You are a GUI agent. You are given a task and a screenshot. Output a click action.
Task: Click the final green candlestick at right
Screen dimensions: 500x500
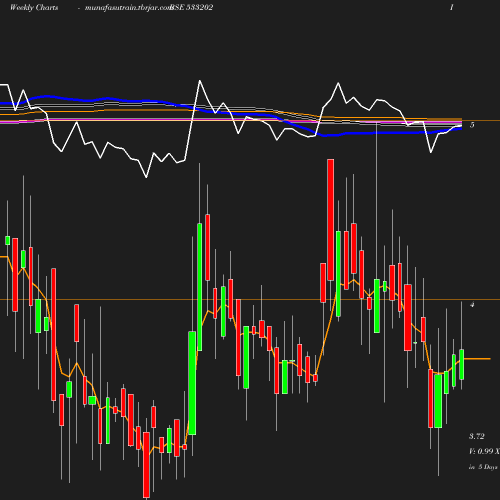tap(462, 364)
